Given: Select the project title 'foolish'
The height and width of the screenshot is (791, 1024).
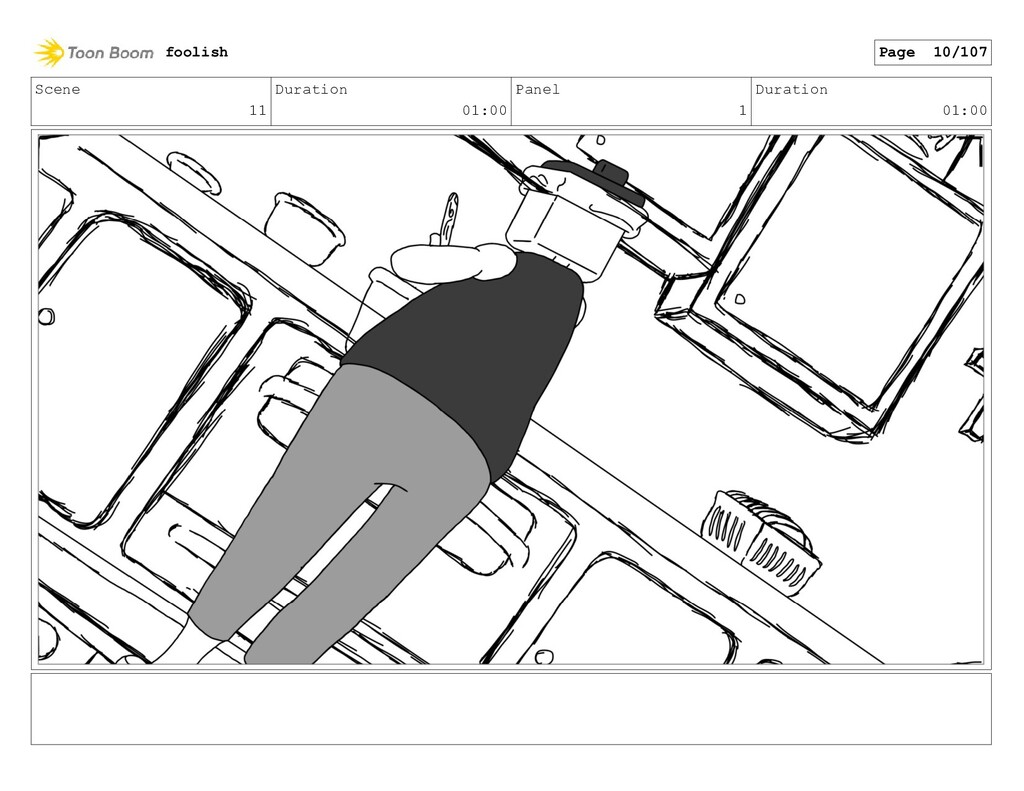Looking at the screenshot, I should [197, 52].
